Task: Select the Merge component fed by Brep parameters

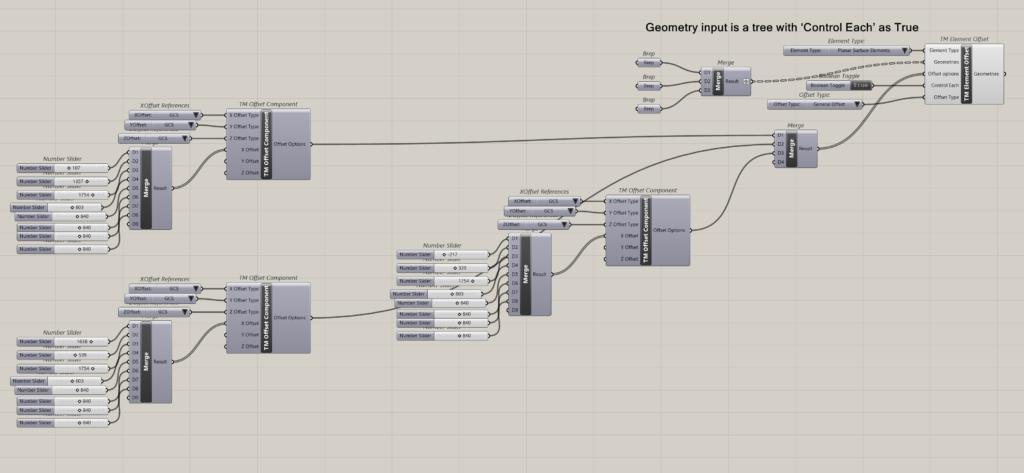Action: (717, 81)
